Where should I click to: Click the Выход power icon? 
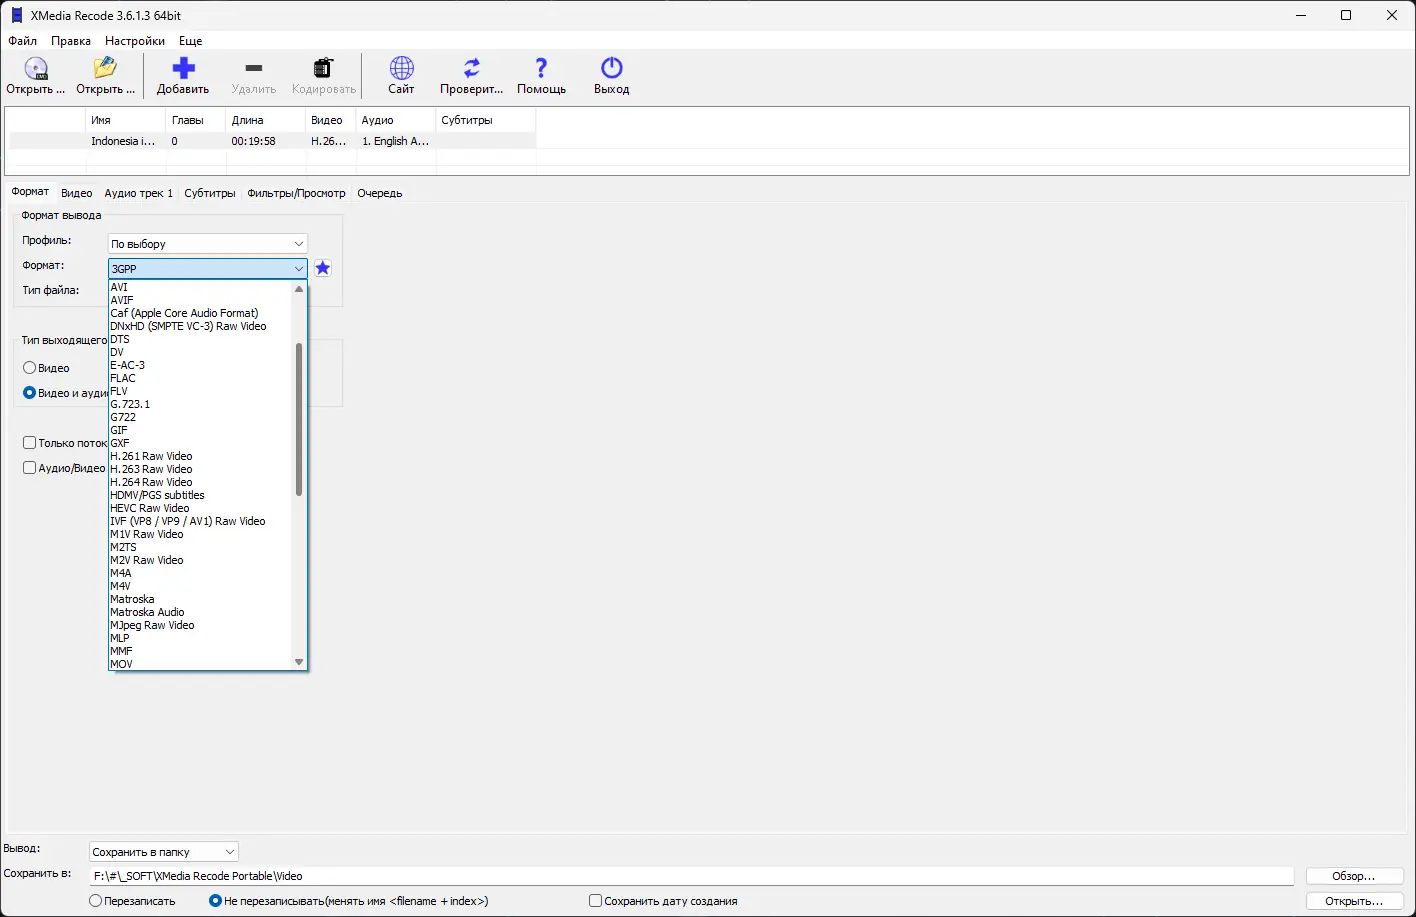[x=610, y=70]
